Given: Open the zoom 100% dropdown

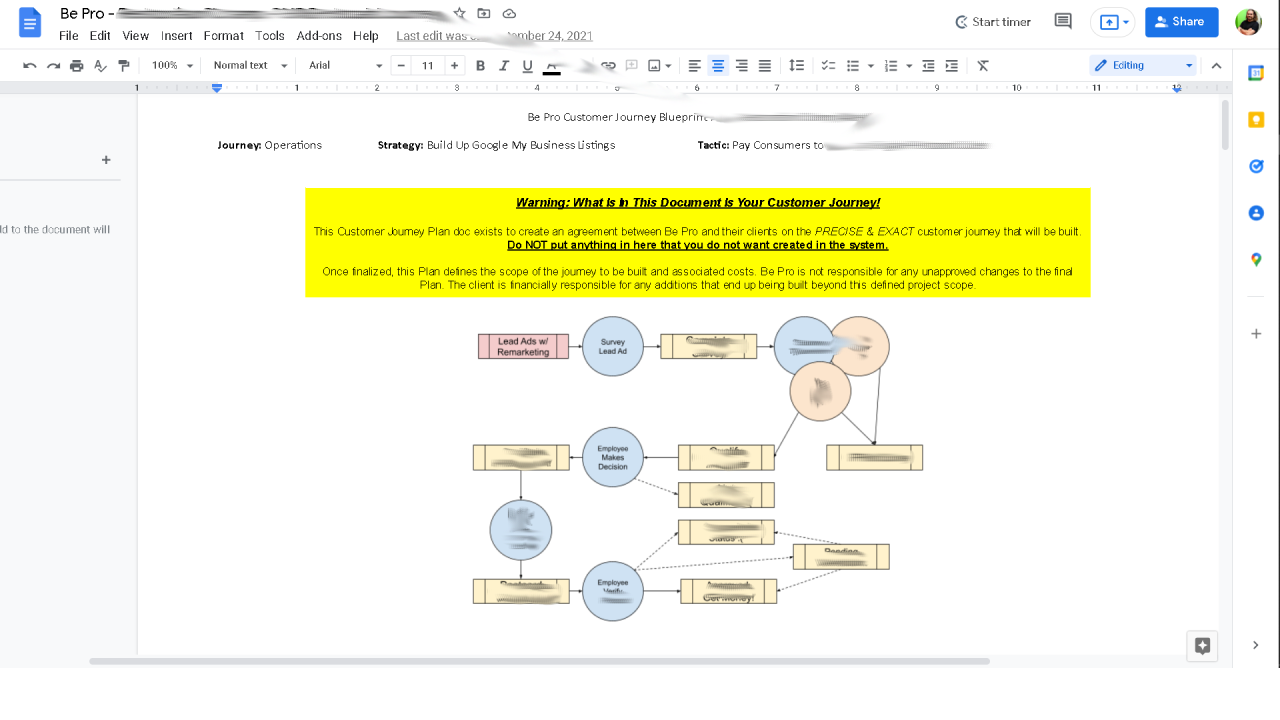Looking at the screenshot, I should (x=172, y=66).
